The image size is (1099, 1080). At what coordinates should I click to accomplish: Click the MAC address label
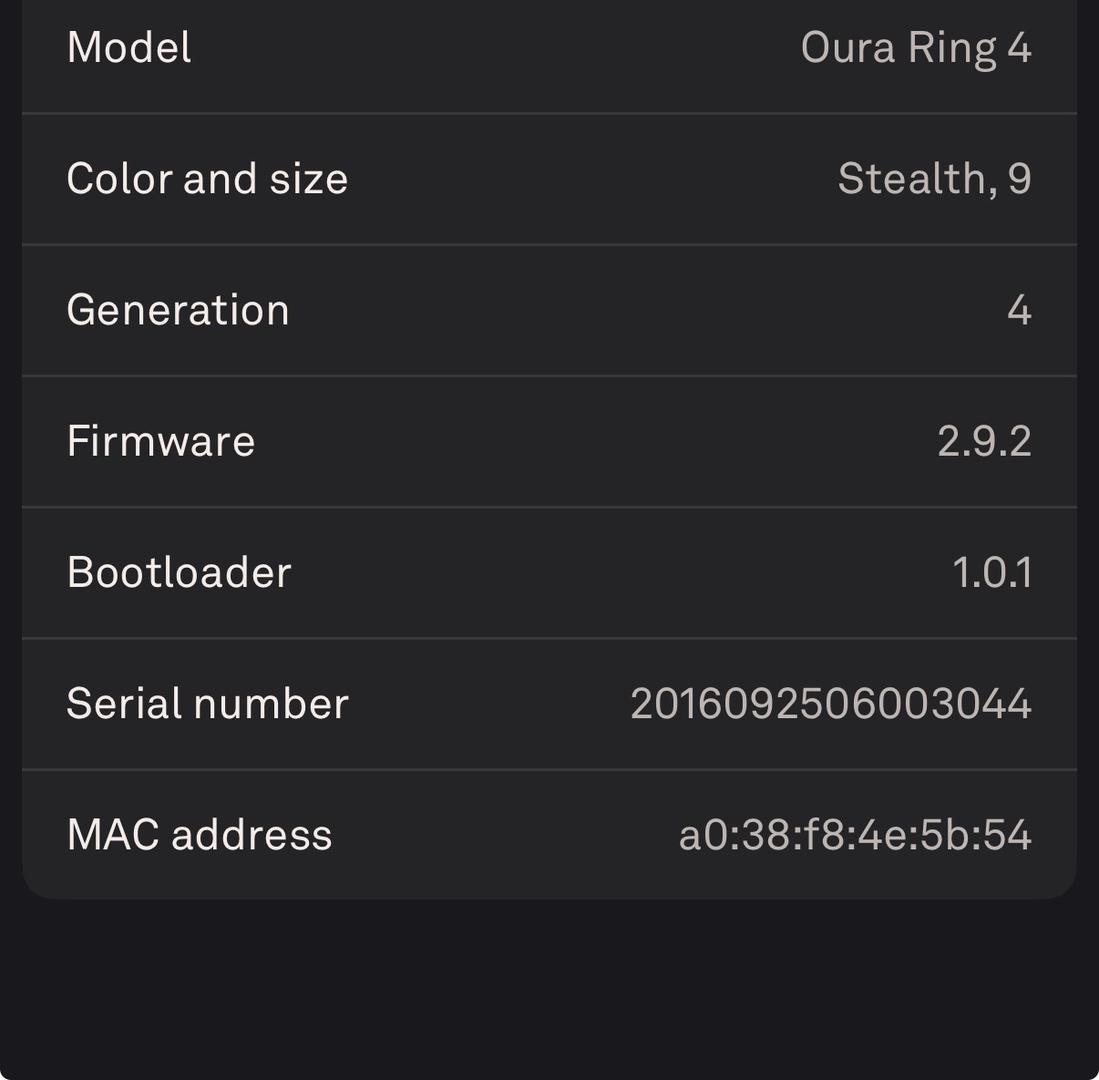tap(199, 834)
